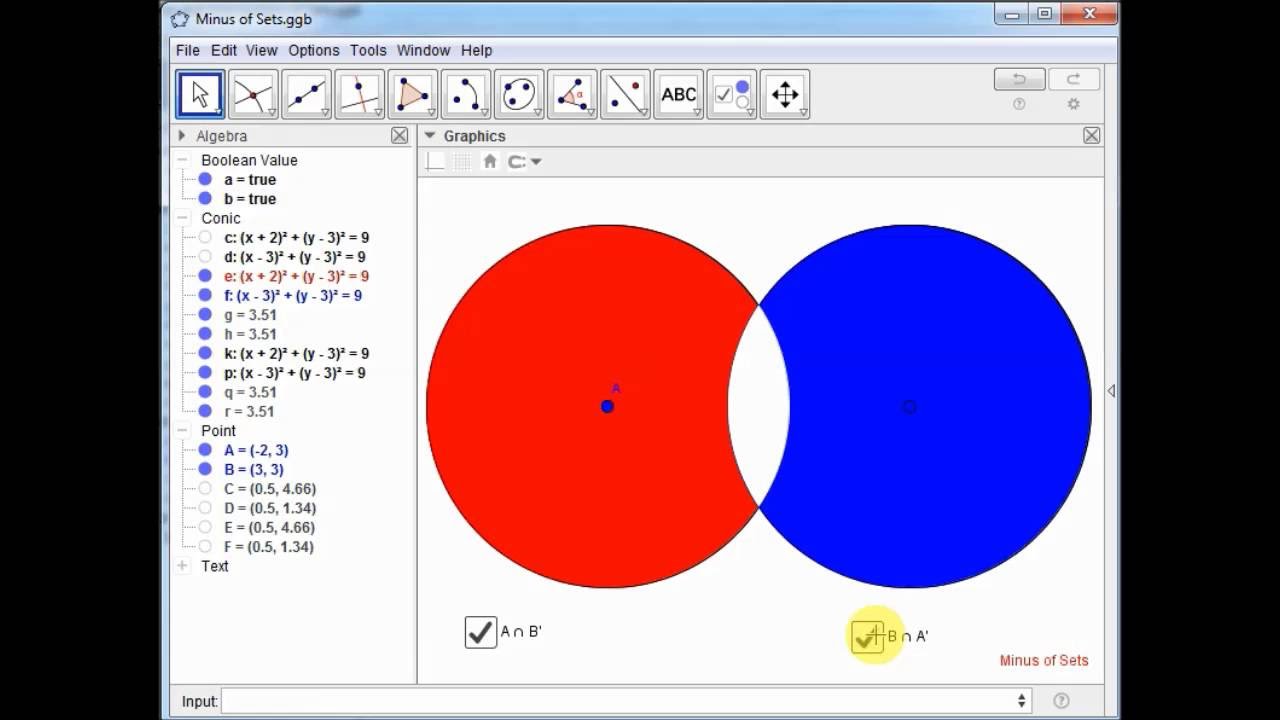The height and width of the screenshot is (720, 1280).
Task: Select the Polygon tool
Action: pos(412,95)
